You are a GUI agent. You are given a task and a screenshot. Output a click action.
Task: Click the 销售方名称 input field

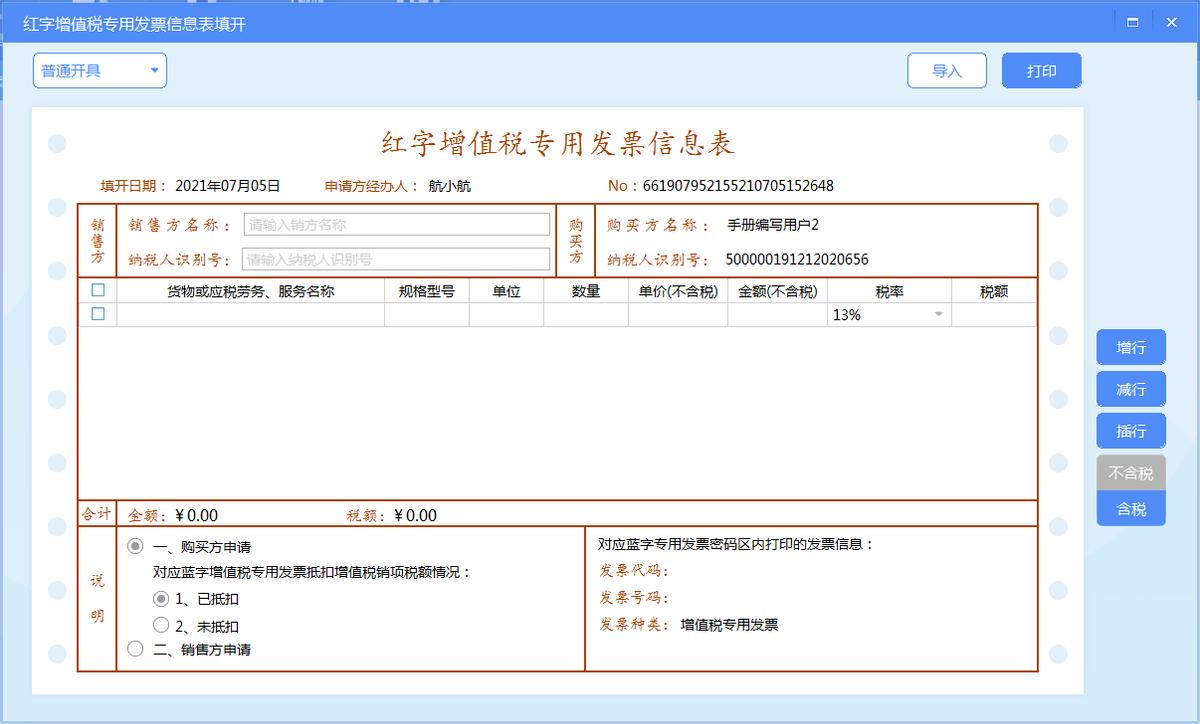pyautogui.click(x=396, y=223)
